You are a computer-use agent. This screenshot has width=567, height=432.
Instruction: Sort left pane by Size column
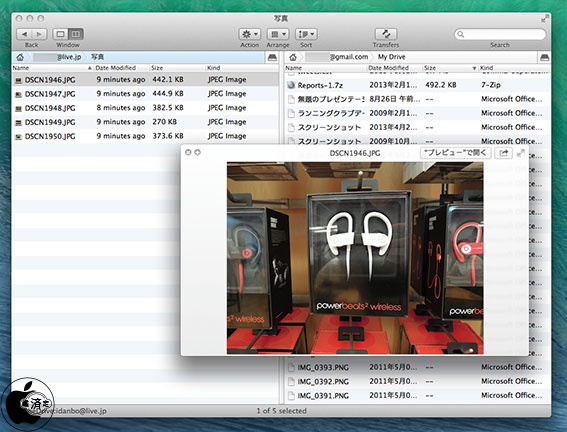177,68
